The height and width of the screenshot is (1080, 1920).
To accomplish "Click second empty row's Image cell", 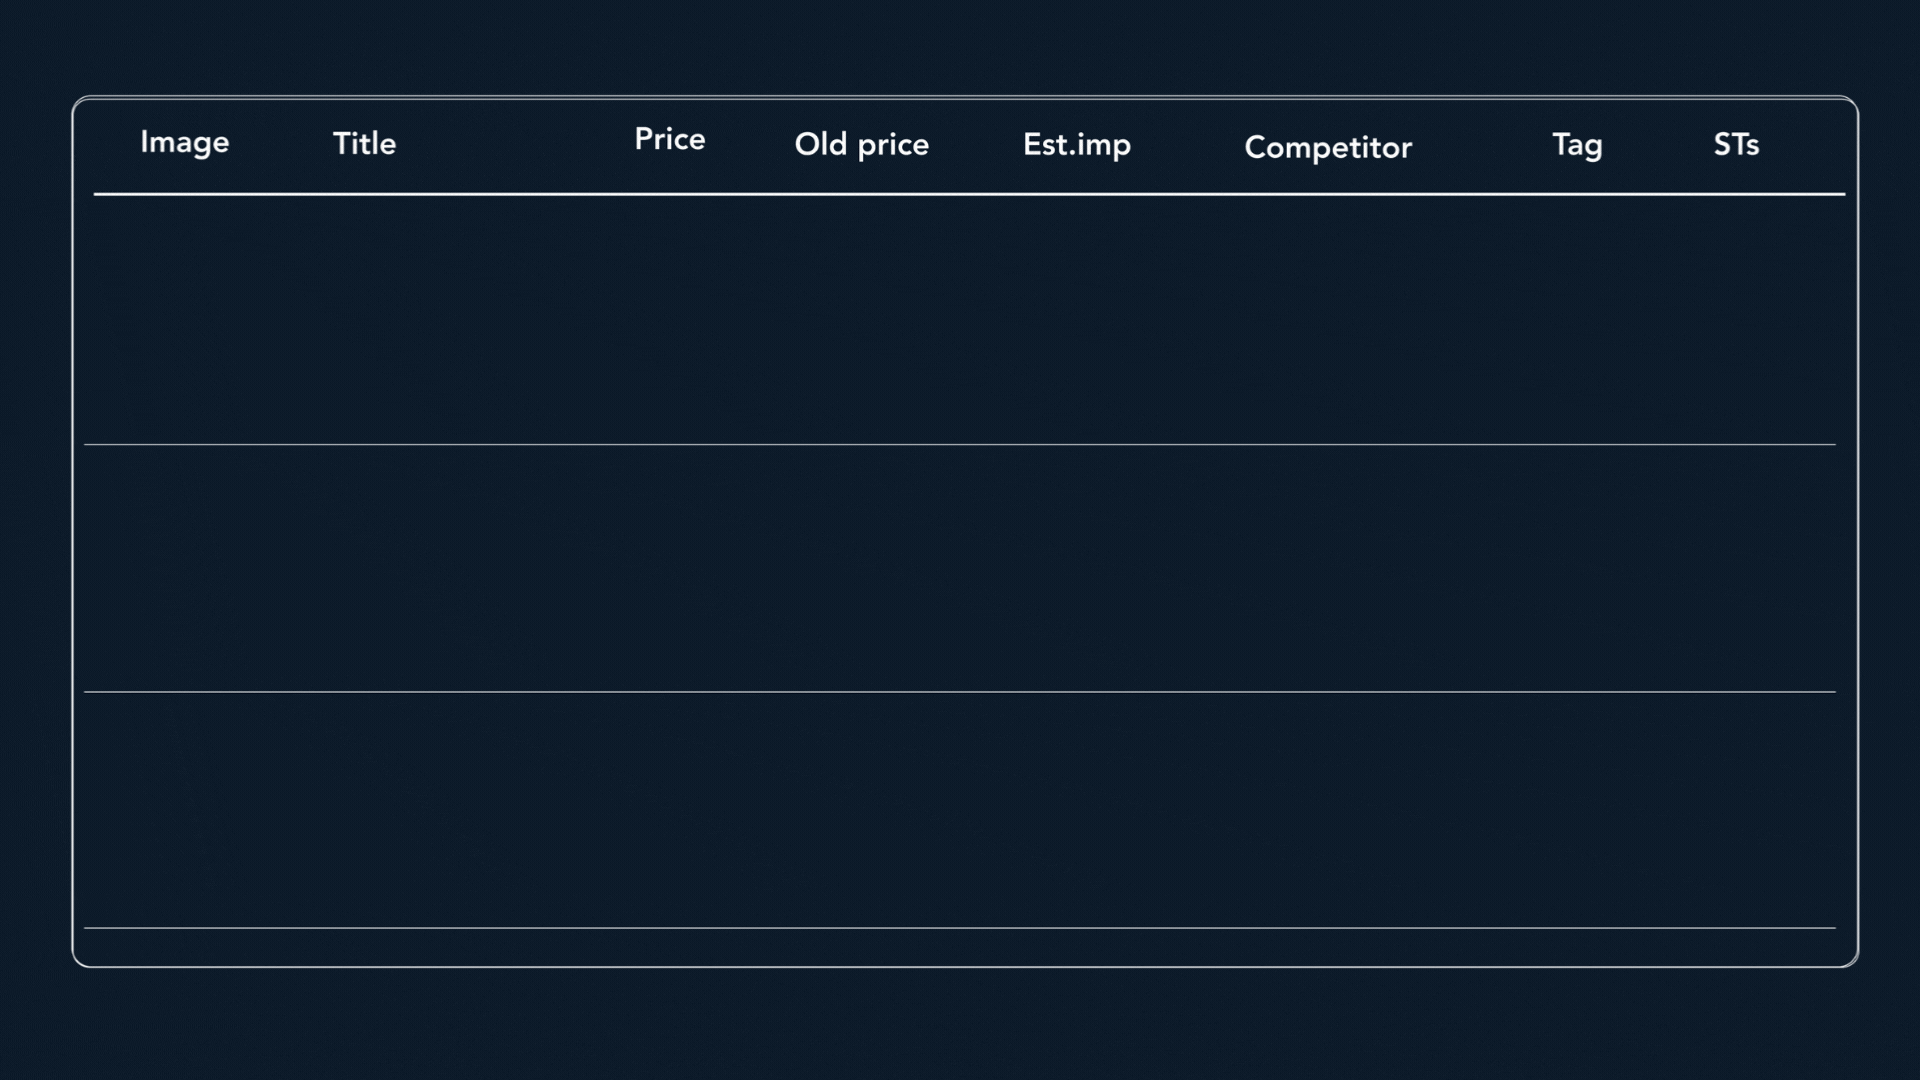I will 185,568.
